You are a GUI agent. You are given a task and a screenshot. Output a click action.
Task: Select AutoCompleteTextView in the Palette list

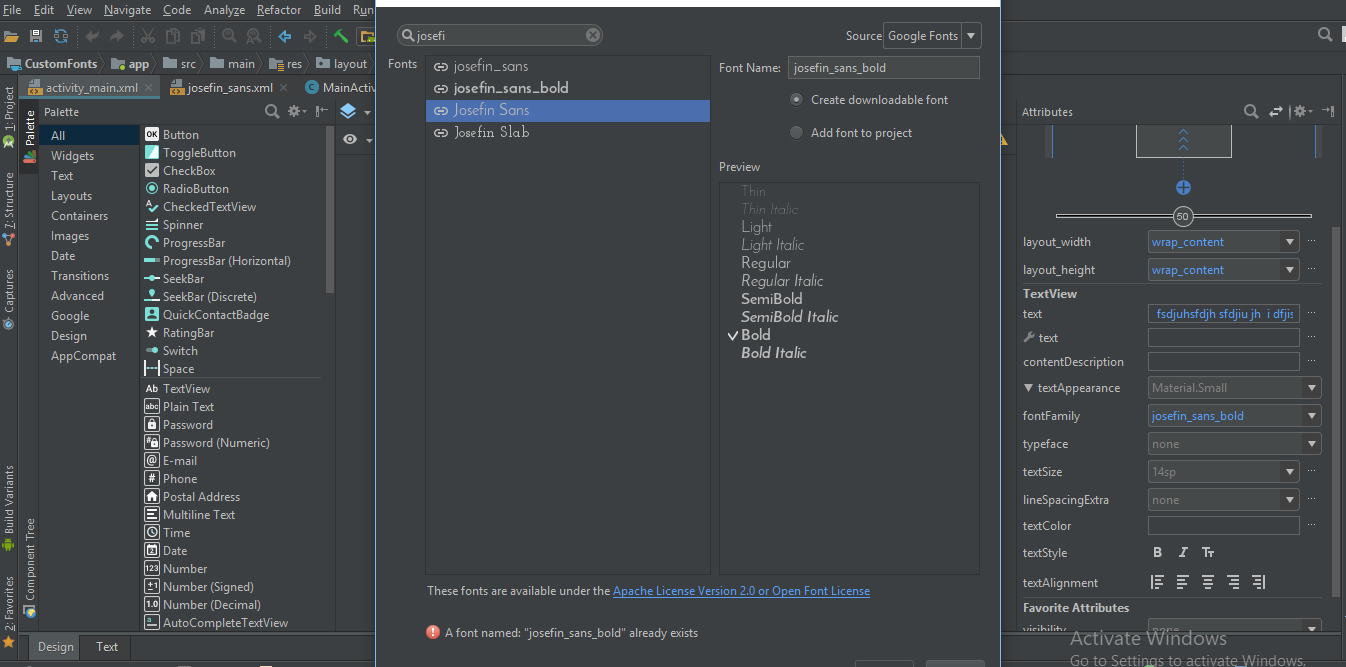[x=225, y=623]
